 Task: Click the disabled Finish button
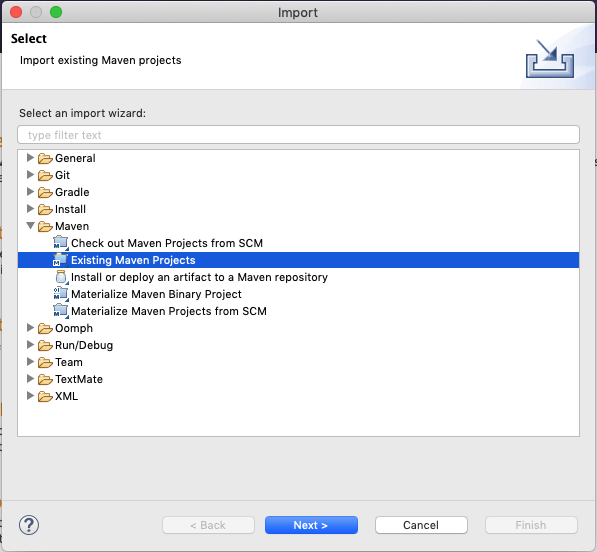point(531,525)
